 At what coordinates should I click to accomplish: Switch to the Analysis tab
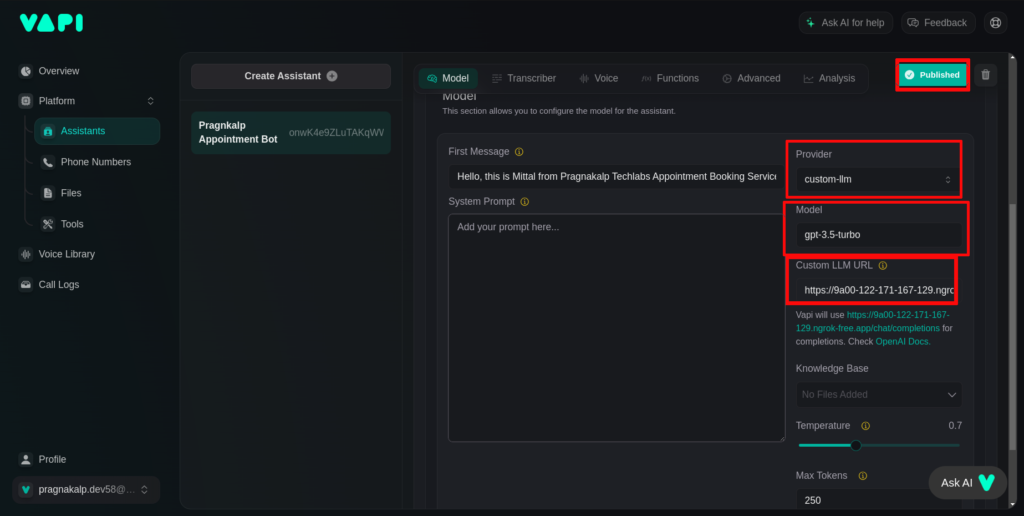(x=829, y=78)
